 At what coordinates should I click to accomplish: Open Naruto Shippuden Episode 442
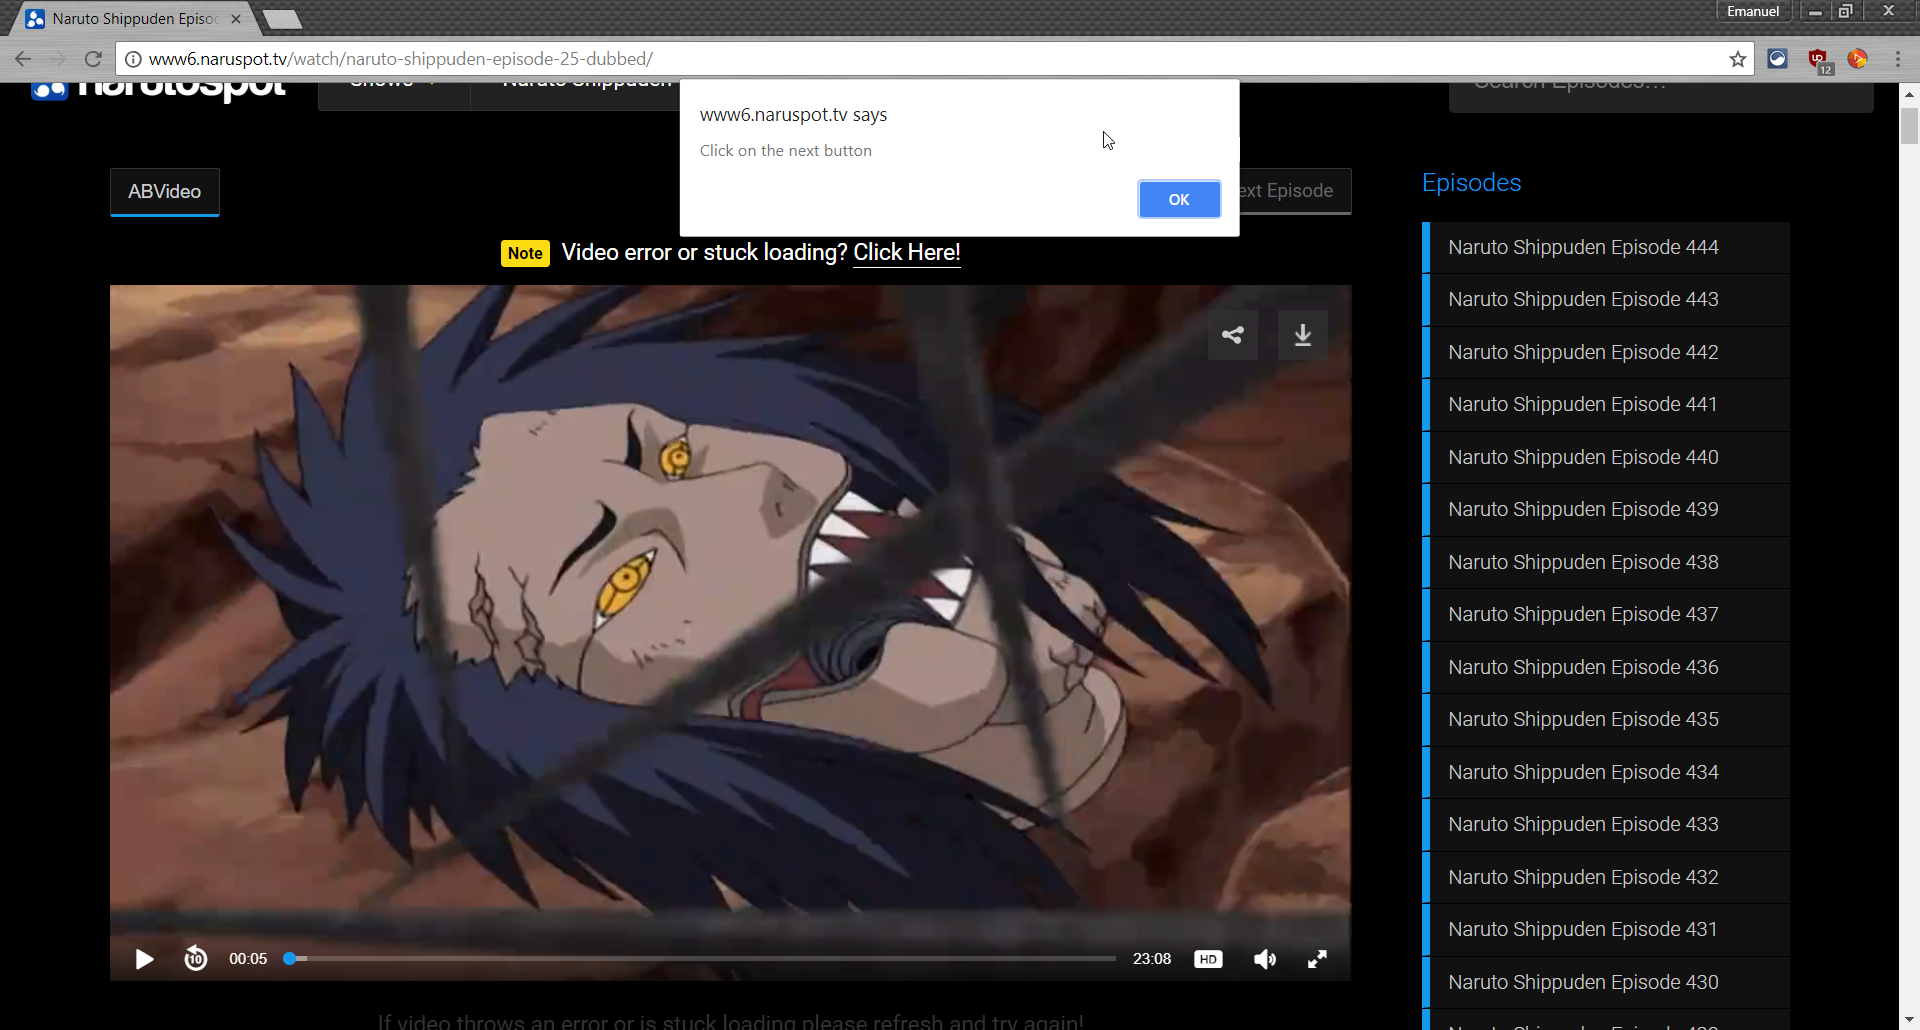tap(1606, 352)
